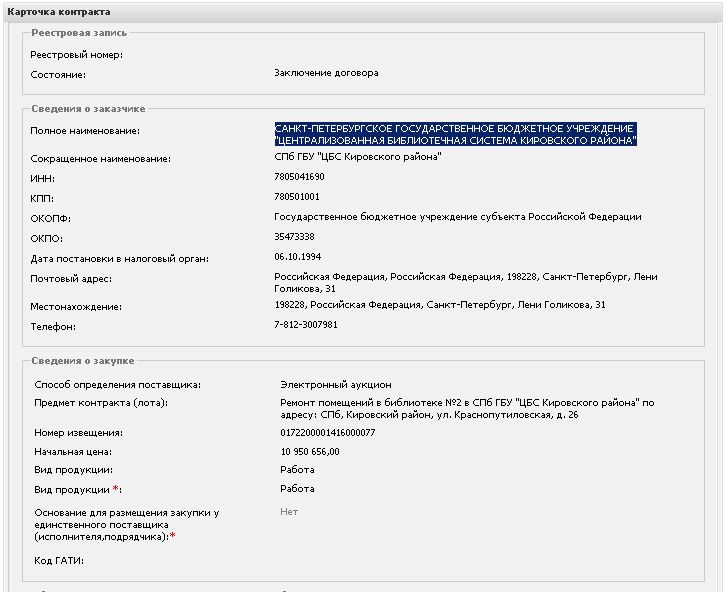This screenshot has height=592, width=724.
Task: Click the Реестровая запись section title
Action: tap(79, 33)
